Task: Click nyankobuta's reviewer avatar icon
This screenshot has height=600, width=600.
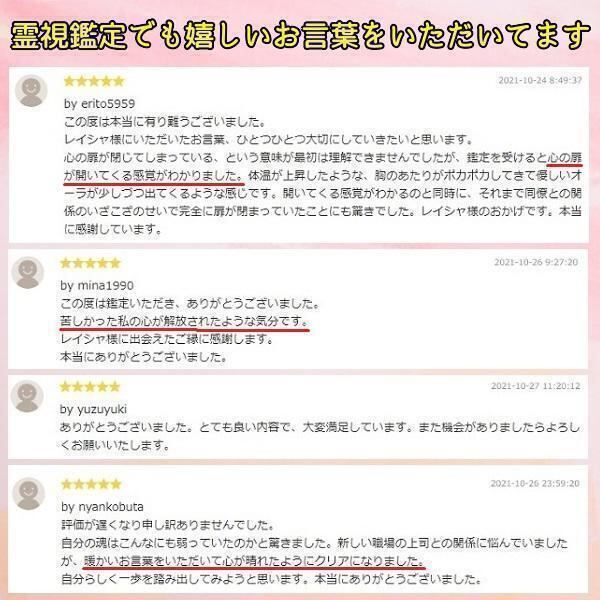Action: (x=28, y=494)
